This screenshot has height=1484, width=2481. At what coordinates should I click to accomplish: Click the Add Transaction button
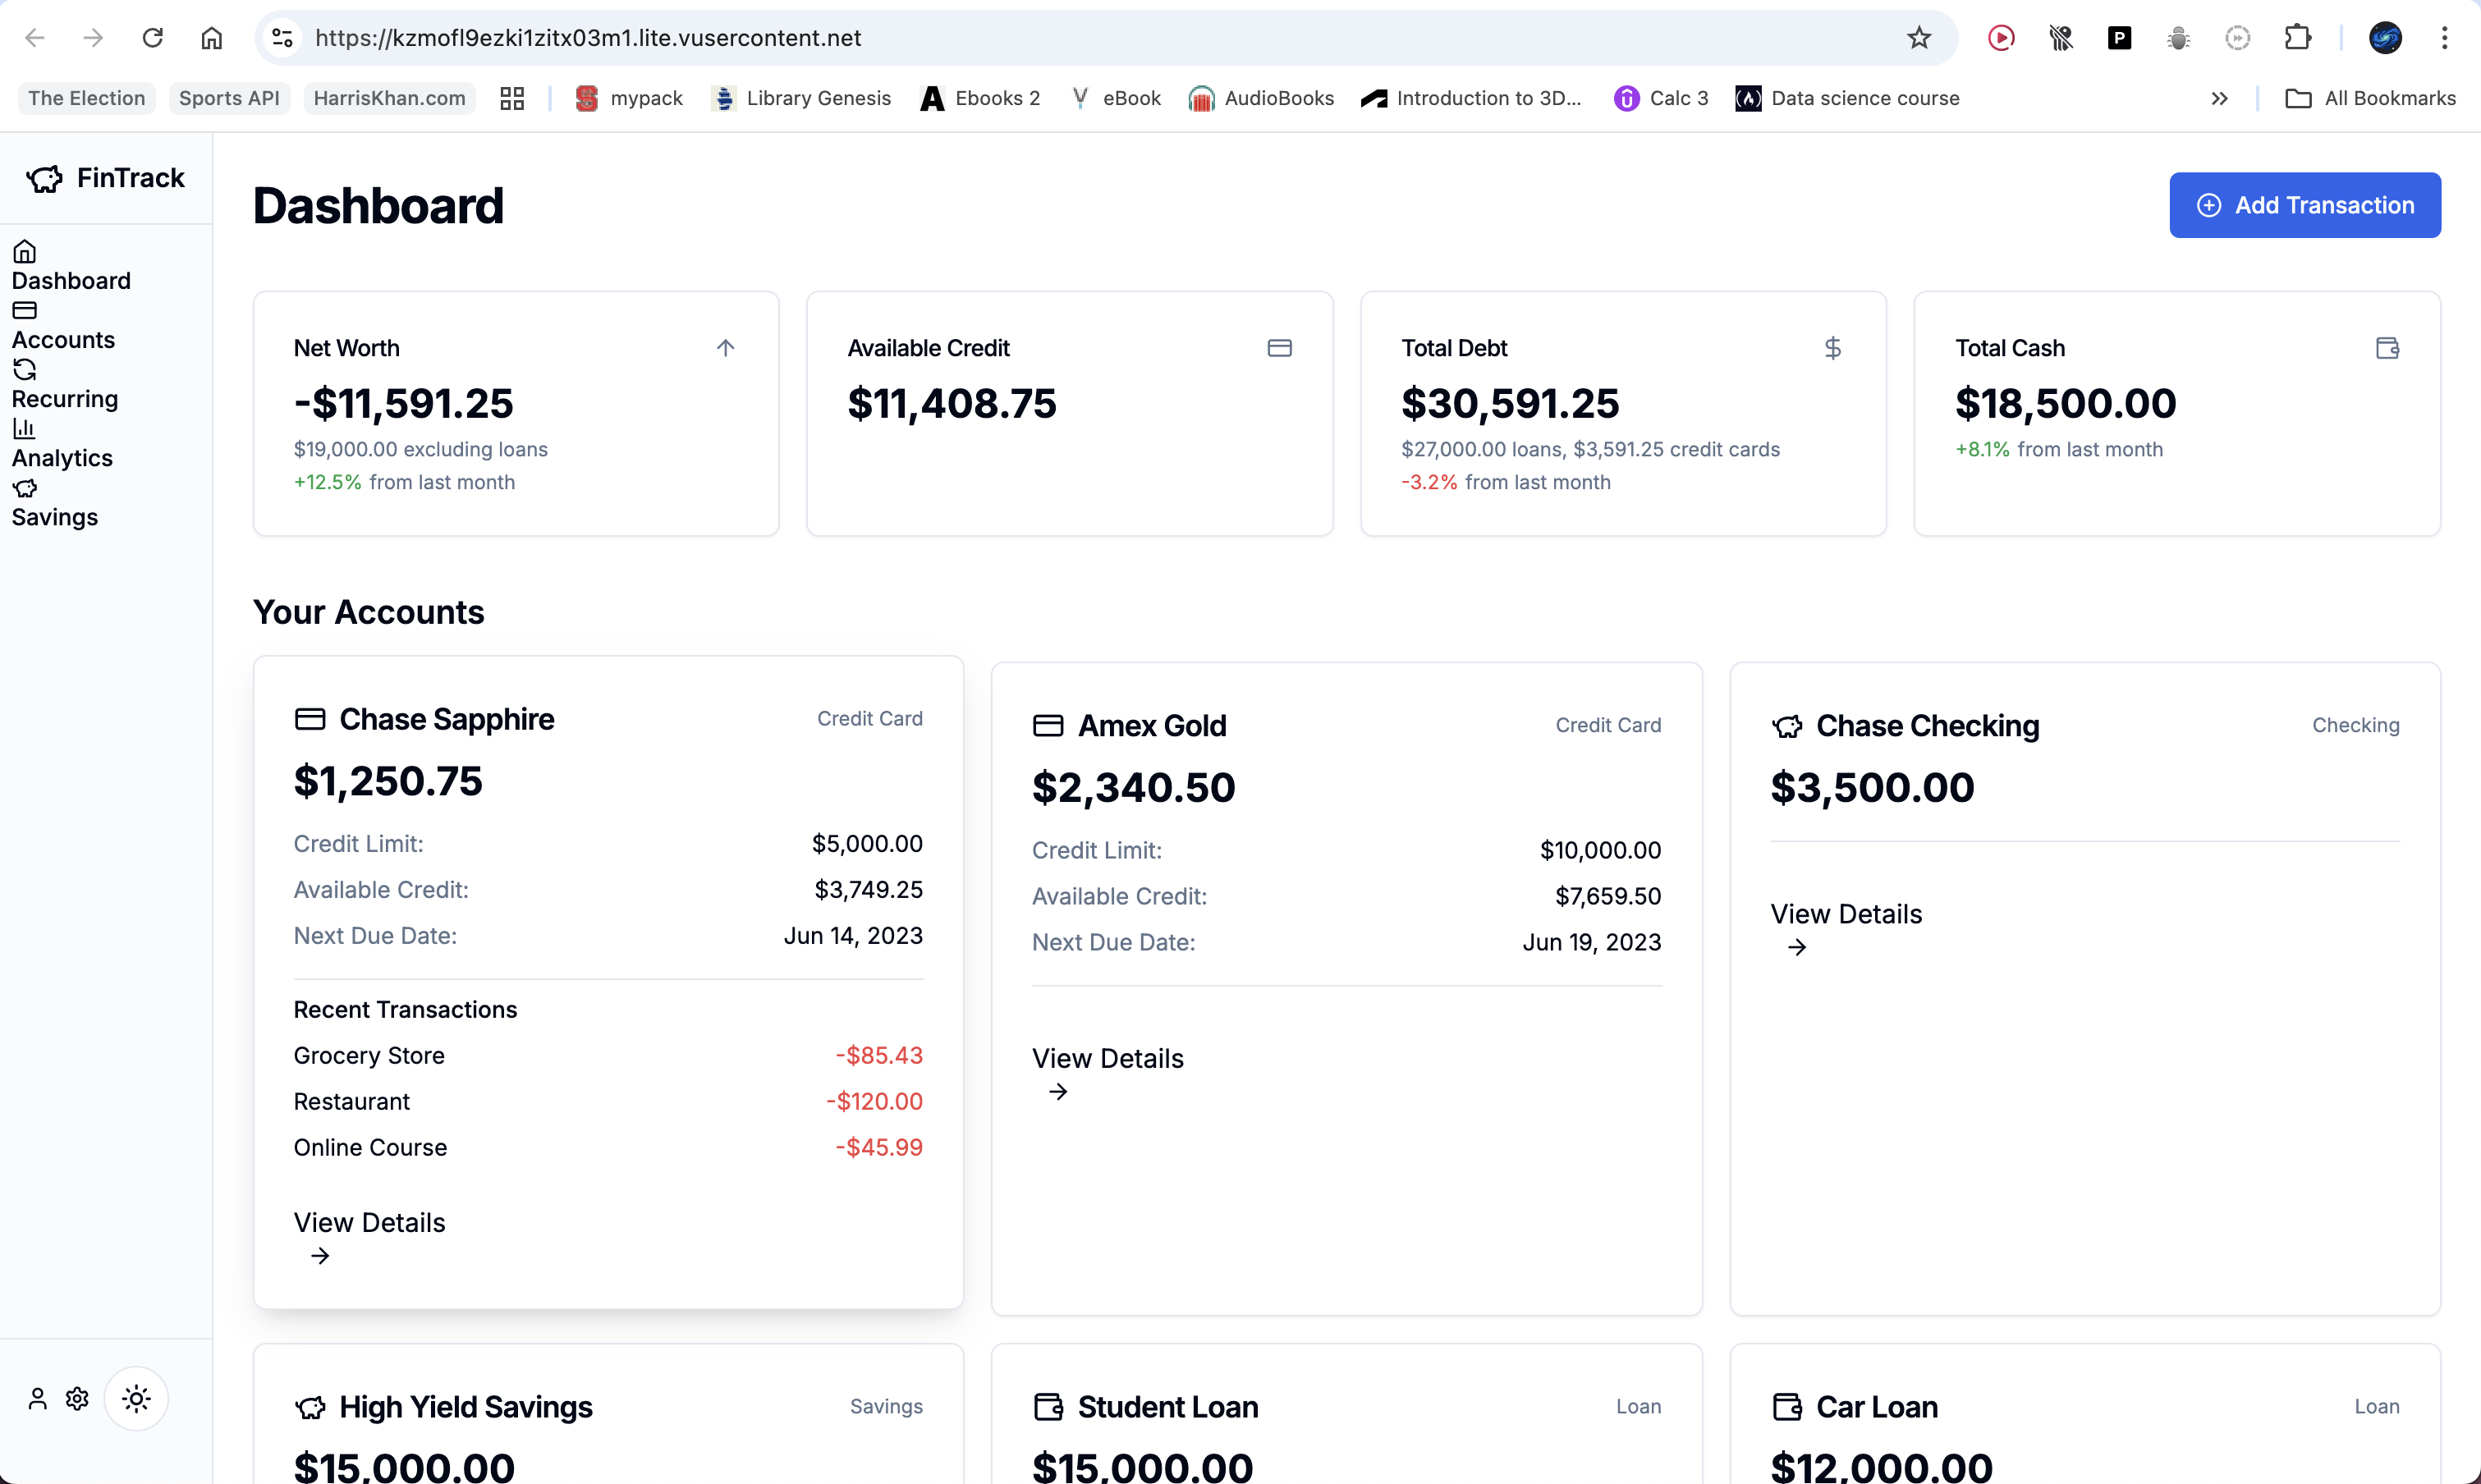click(2304, 205)
